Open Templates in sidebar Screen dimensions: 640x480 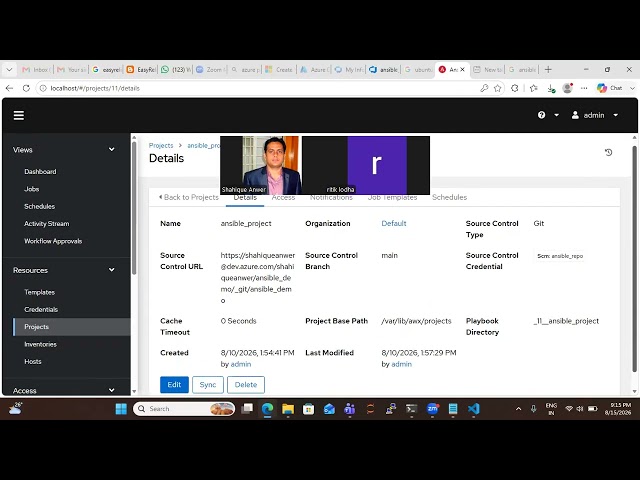(39, 292)
